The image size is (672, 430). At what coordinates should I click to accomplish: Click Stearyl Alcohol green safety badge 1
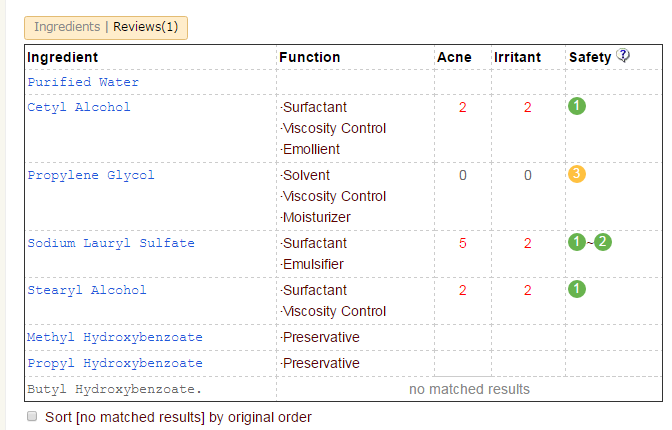pyautogui.click(x=576, y=289)
